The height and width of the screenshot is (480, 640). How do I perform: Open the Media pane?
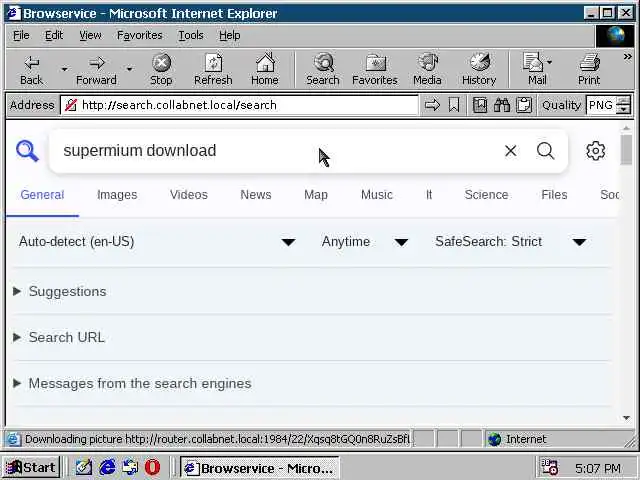(x=427, y=70)
